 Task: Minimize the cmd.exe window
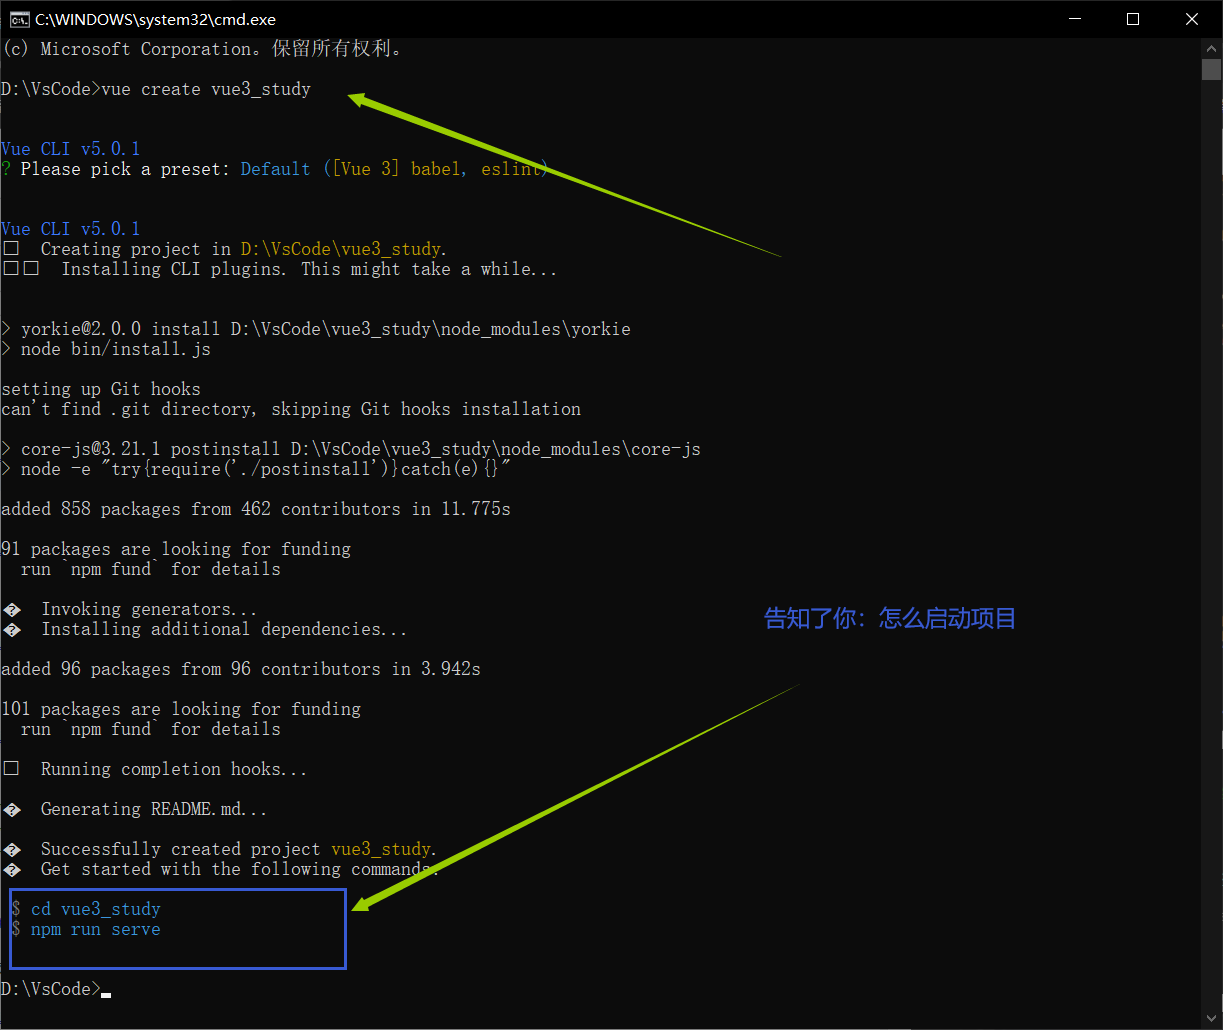(x=1075, y=19)
